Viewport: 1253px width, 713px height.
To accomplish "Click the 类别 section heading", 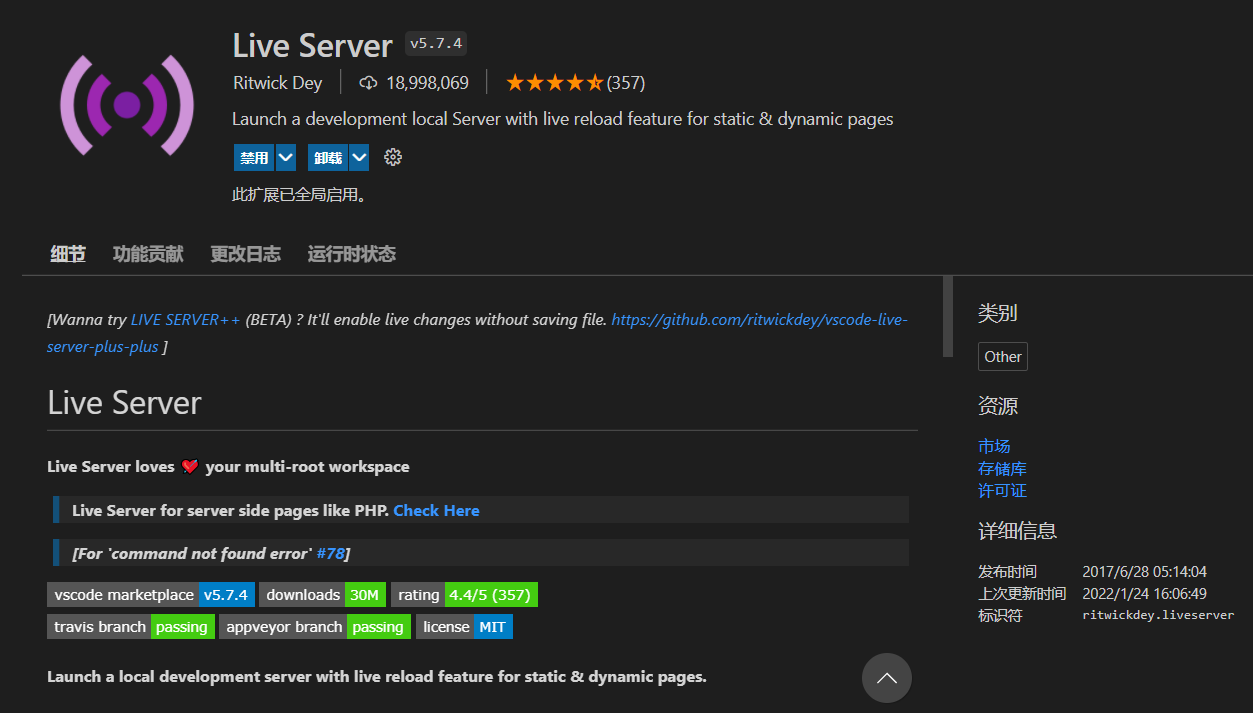I will [x=997, y=313].
